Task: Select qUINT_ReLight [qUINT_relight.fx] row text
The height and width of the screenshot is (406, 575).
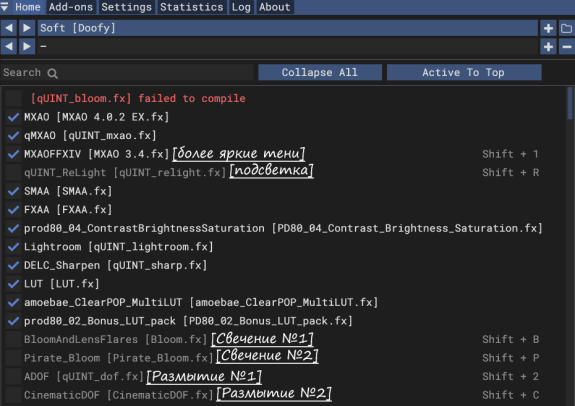Action: (x=125, y=172)
